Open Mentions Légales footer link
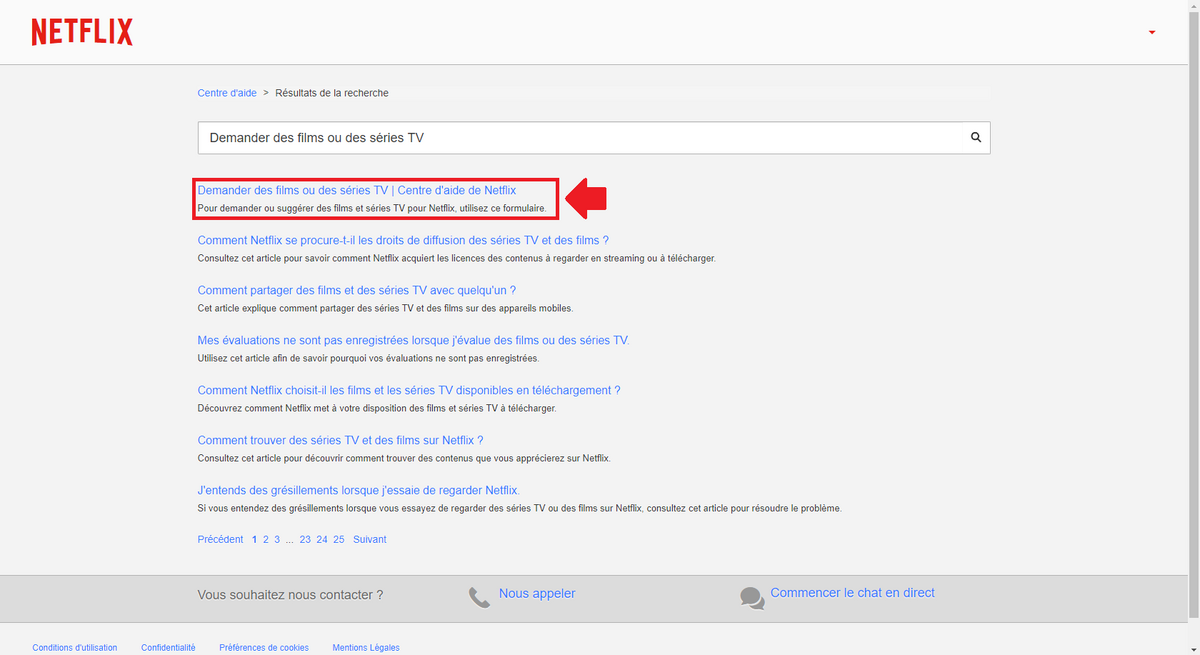This screenshot has width=1200, height=655. [x=366, y=648]
